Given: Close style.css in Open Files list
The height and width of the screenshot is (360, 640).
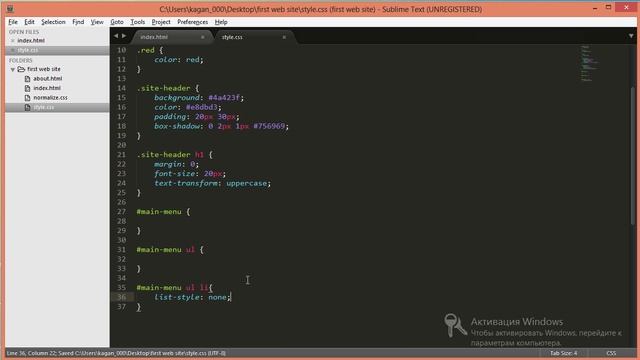Looking at the screenshot, I should click(x=13, y=50).
